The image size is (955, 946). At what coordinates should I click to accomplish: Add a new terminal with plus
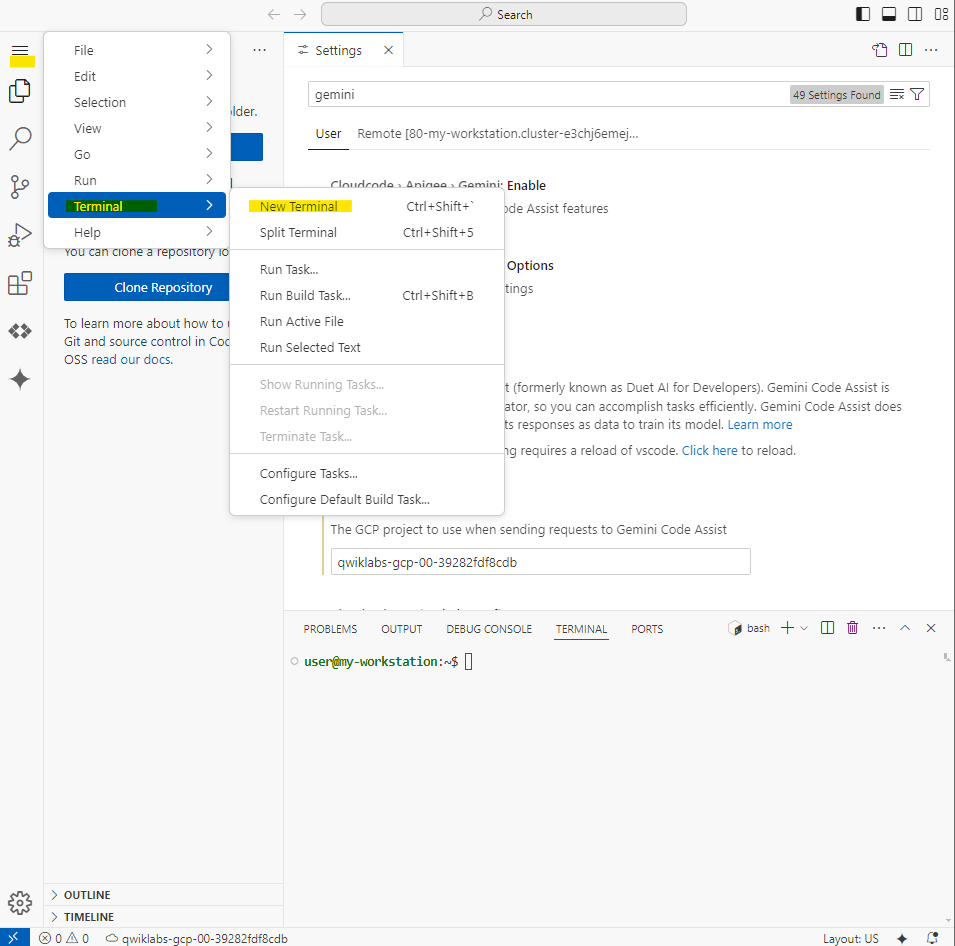coord(787,628)
